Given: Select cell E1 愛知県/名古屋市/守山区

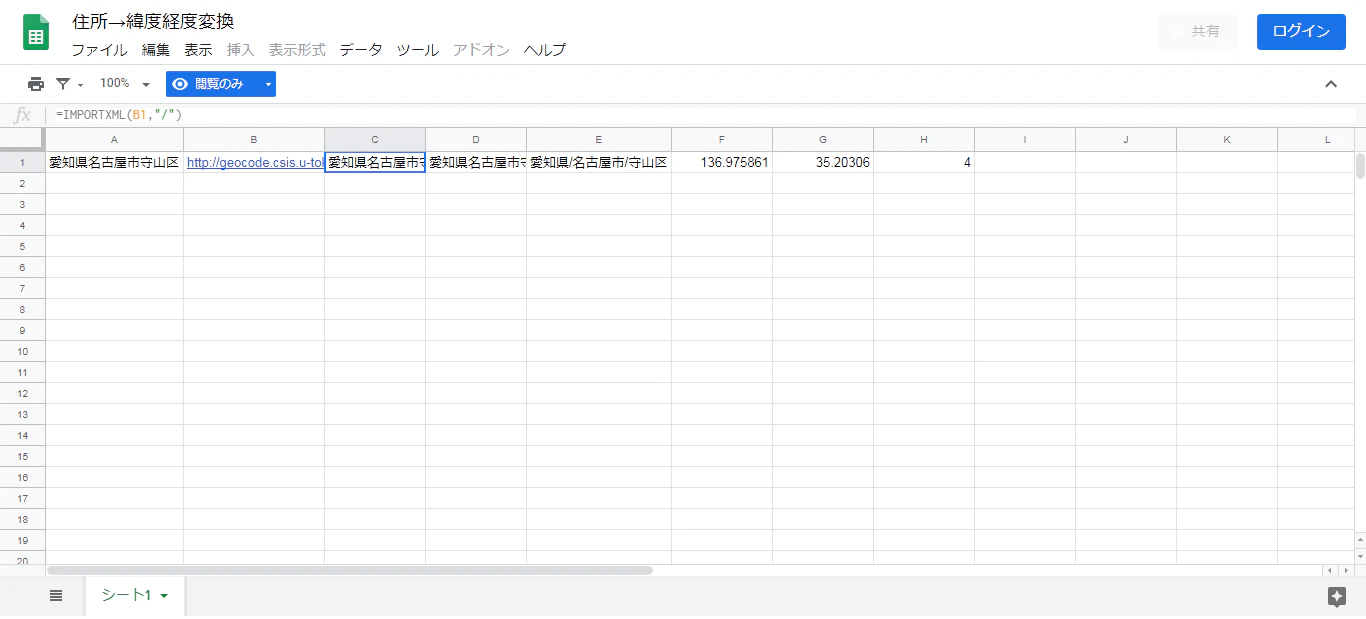Looking at the screenshot, I should 599,162.
